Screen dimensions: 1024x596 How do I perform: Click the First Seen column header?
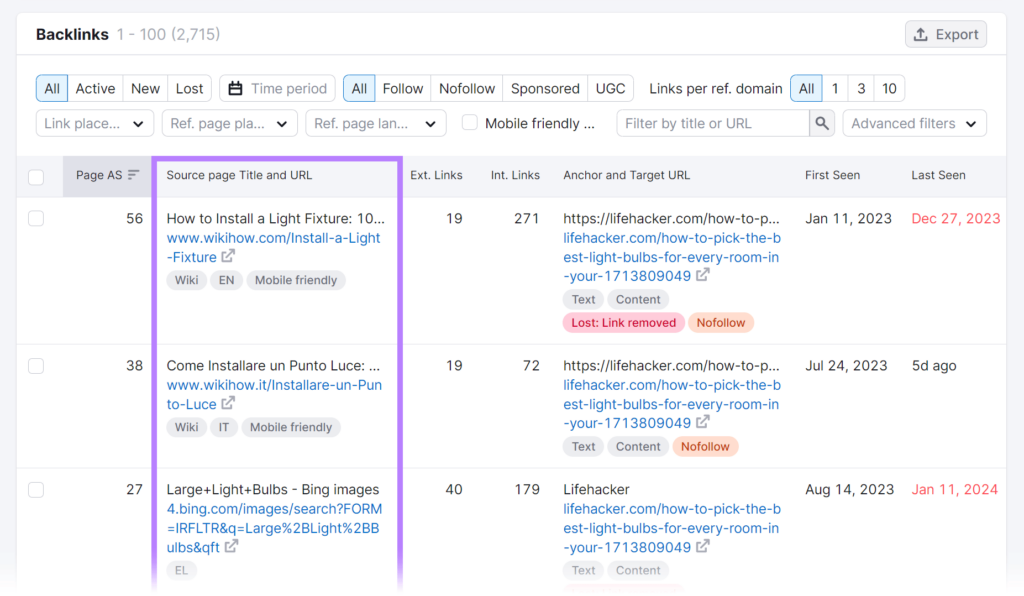point(832,175)
